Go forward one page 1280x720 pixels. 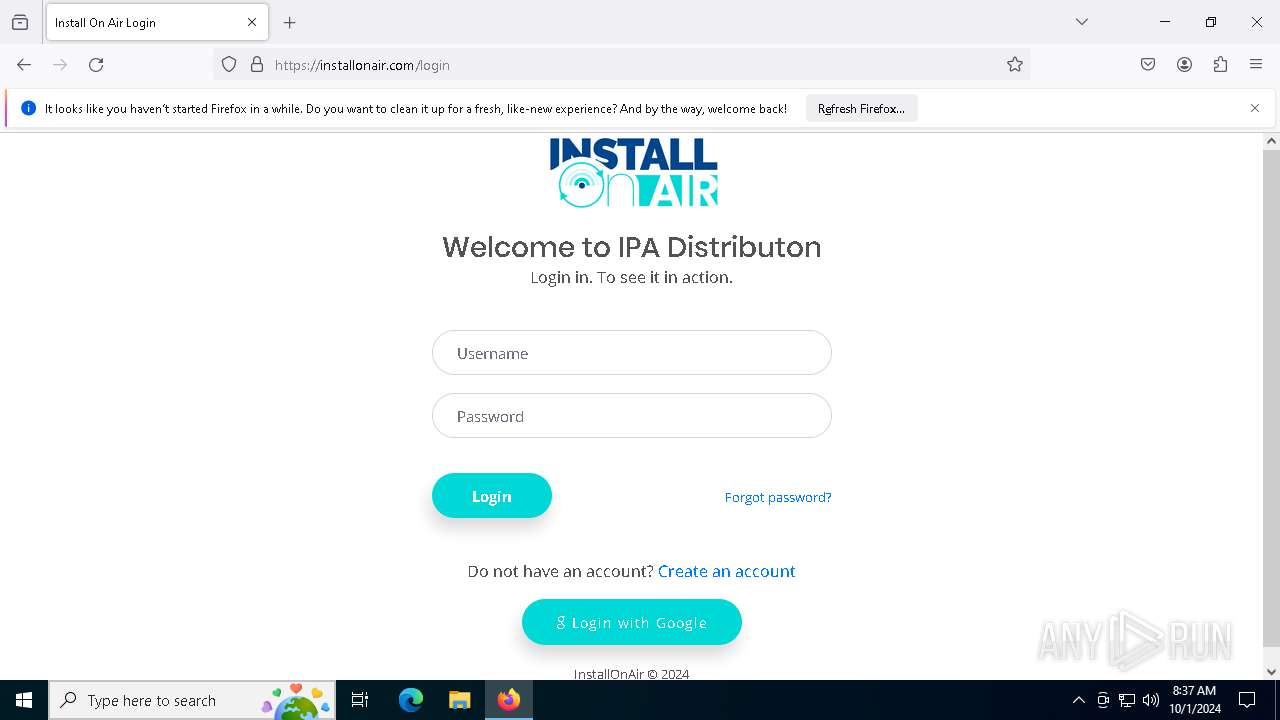click(60, 65)
